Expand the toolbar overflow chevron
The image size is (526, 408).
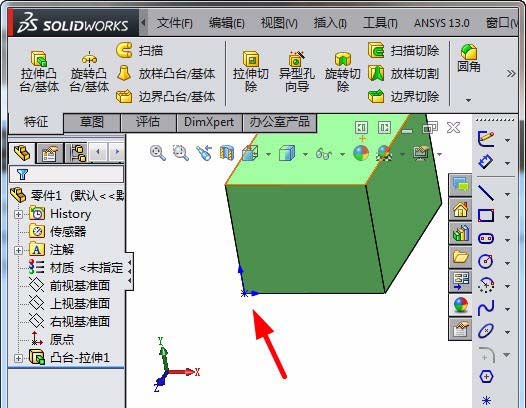[511, 73]
